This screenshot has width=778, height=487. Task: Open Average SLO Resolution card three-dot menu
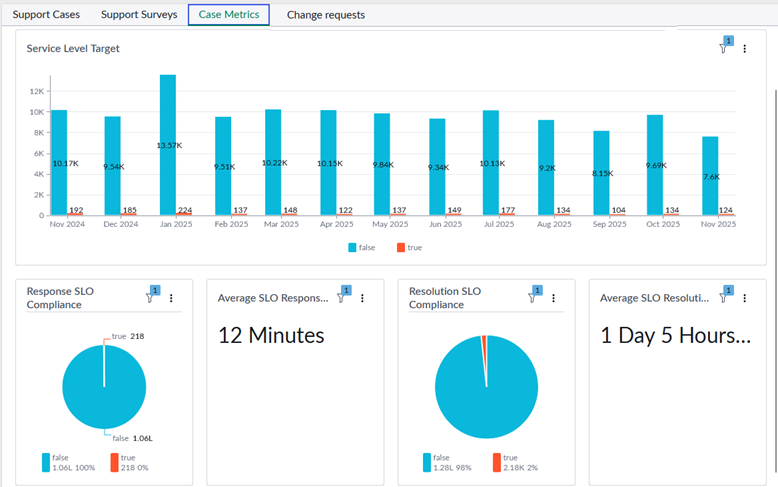click(x=744, y=298)
